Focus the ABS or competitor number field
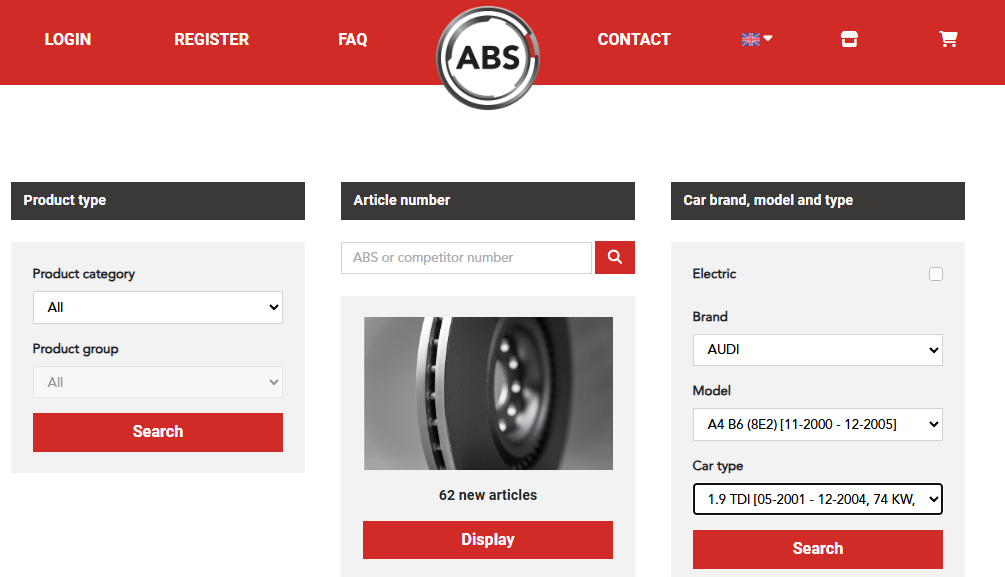 tap(466, 258)
